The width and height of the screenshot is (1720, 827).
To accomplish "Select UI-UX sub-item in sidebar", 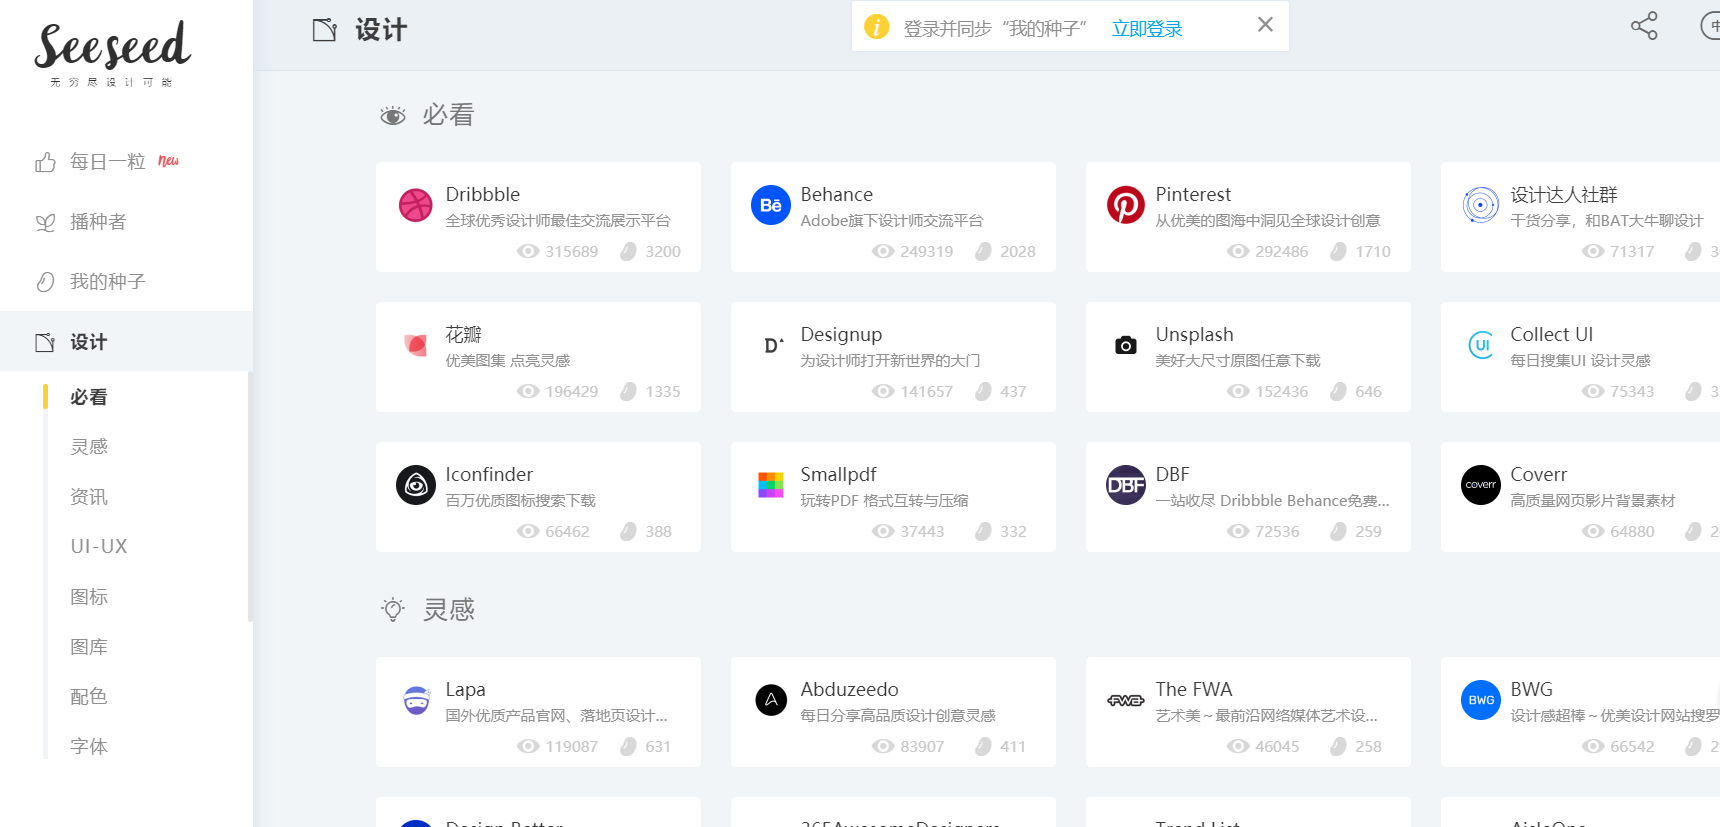I will point(99,547).
